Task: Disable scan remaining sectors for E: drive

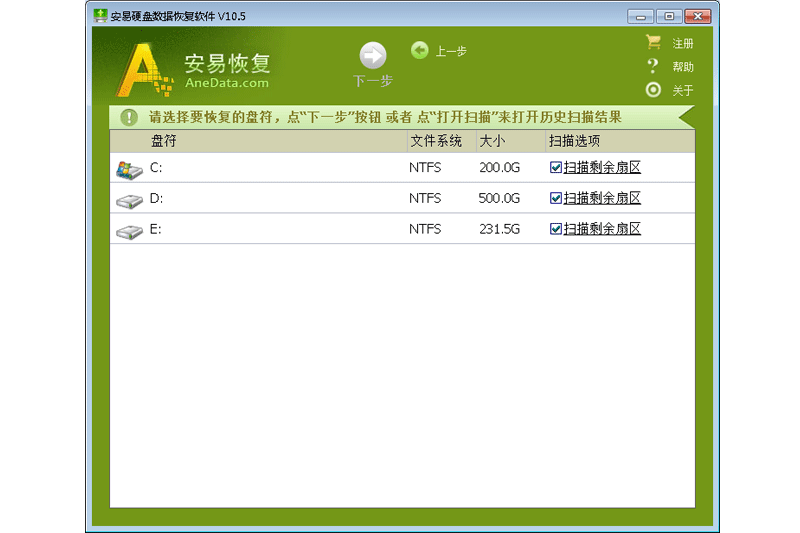Action: [556, 229]
